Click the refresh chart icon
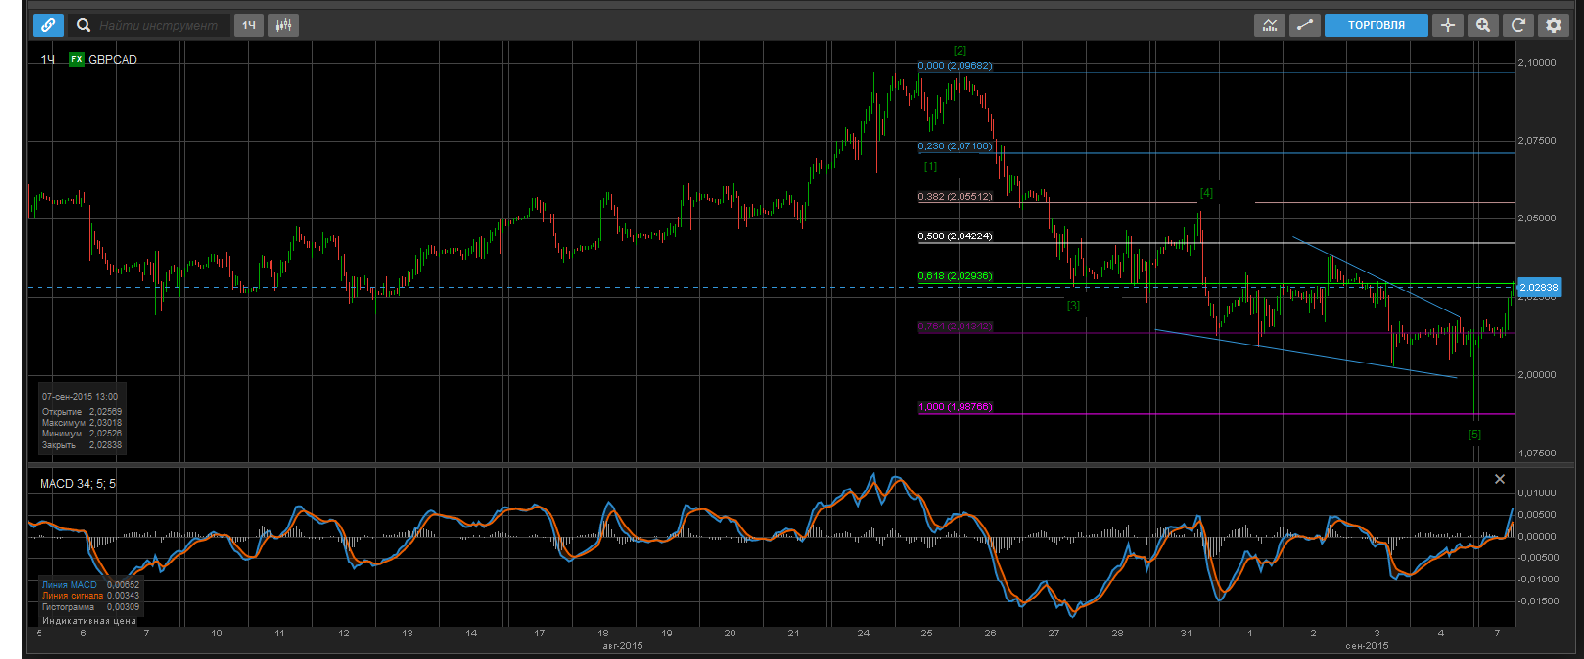The width and height of the screenshot is (1584, 659). [1518, 25]
